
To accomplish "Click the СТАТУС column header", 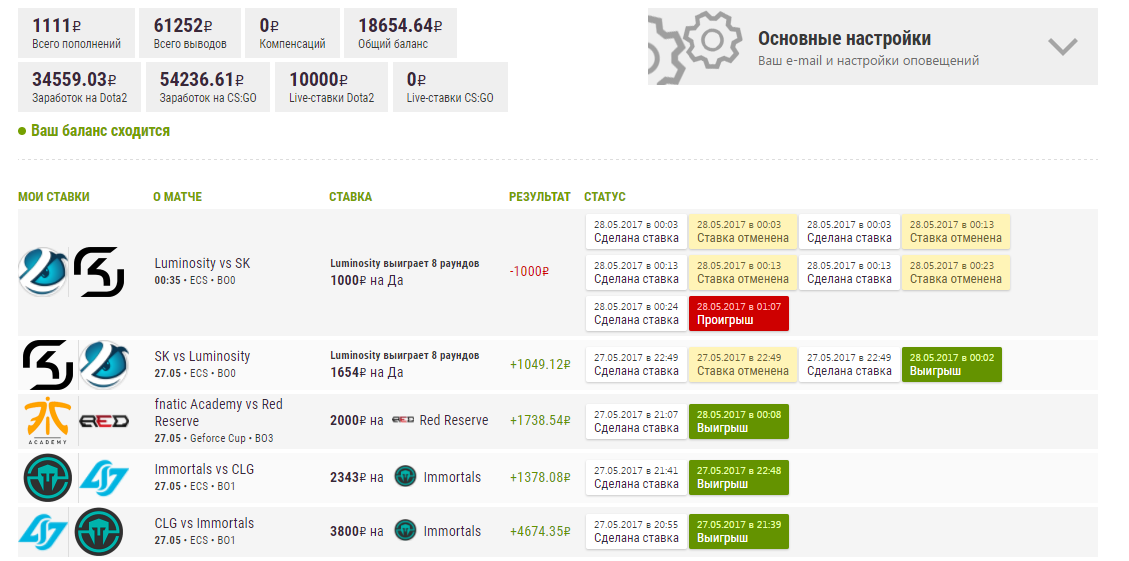I will [605, 197].
